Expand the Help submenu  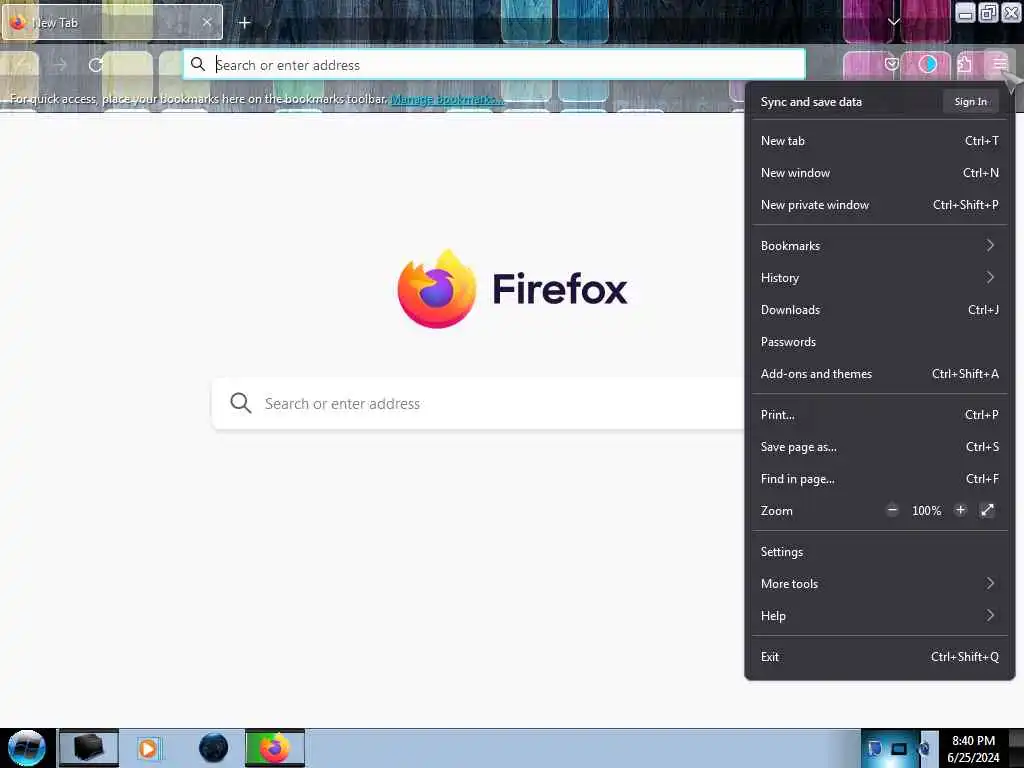879,615
